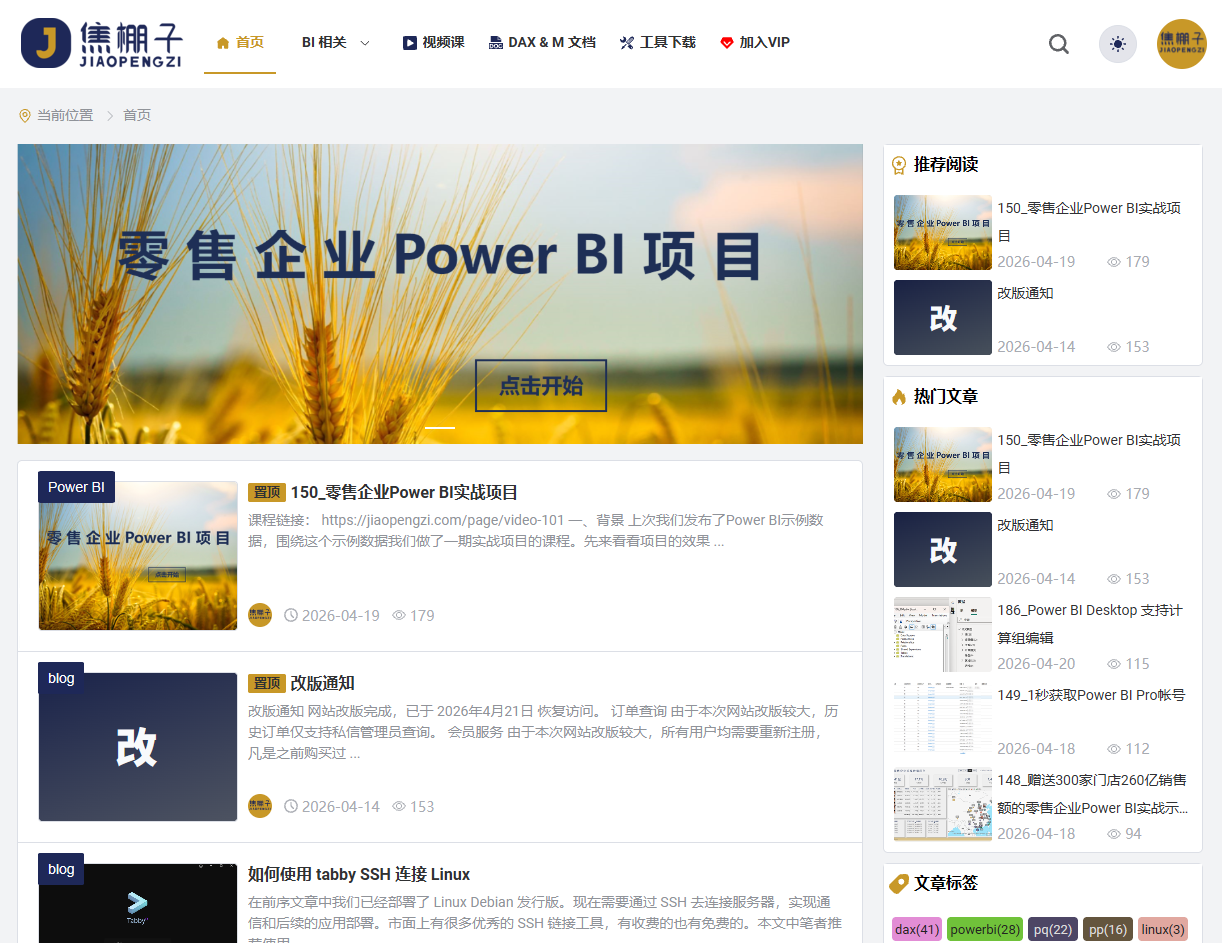This screenshot has width=1222, height=943.
Task: Click the clock icon beside 2026-04-19 in list
Action: [291, 615]
